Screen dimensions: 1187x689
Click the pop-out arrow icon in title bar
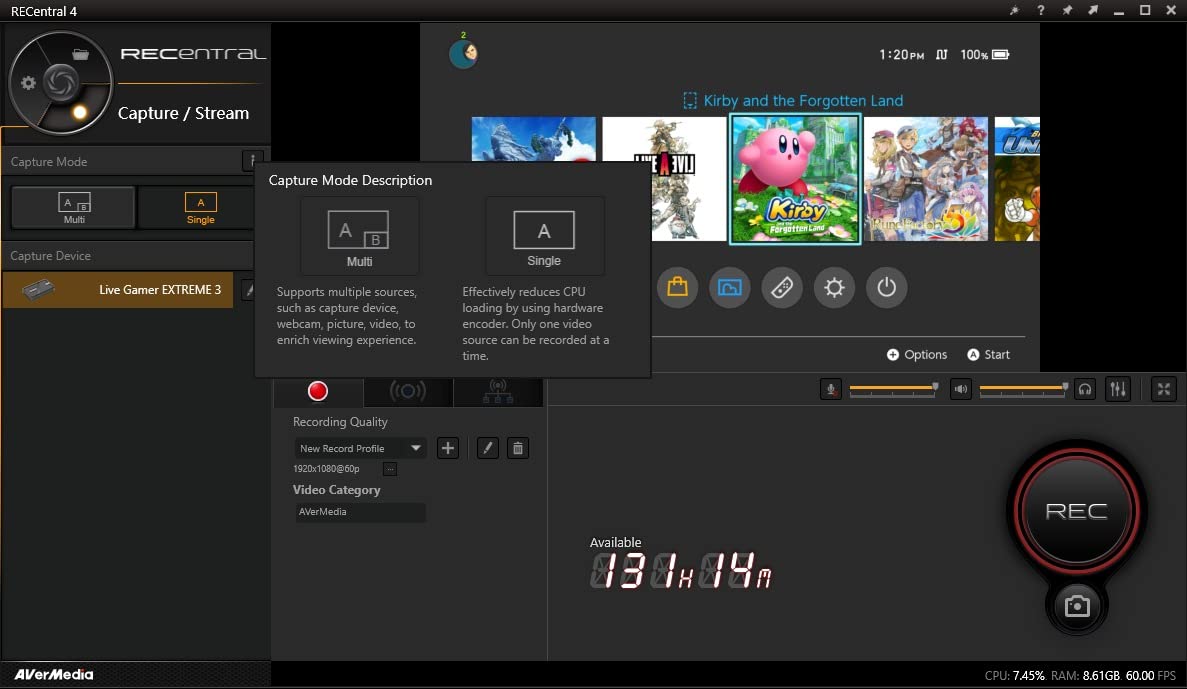(x=1093, y=11)
